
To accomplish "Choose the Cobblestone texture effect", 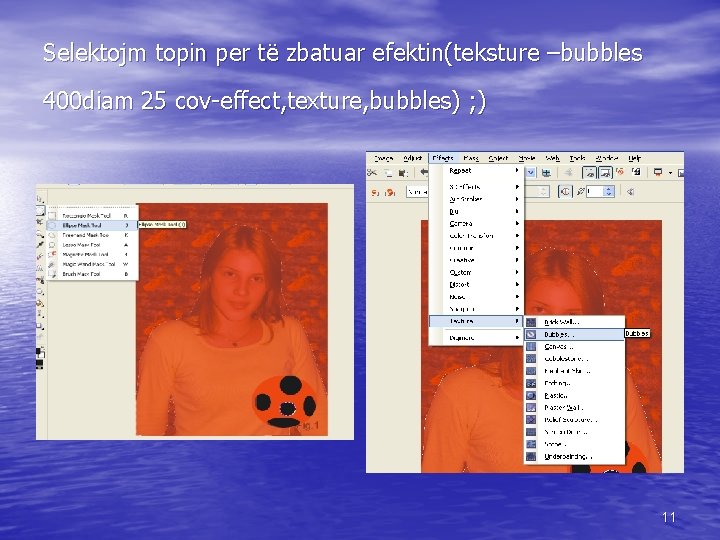I will click(x=574, y=359).
